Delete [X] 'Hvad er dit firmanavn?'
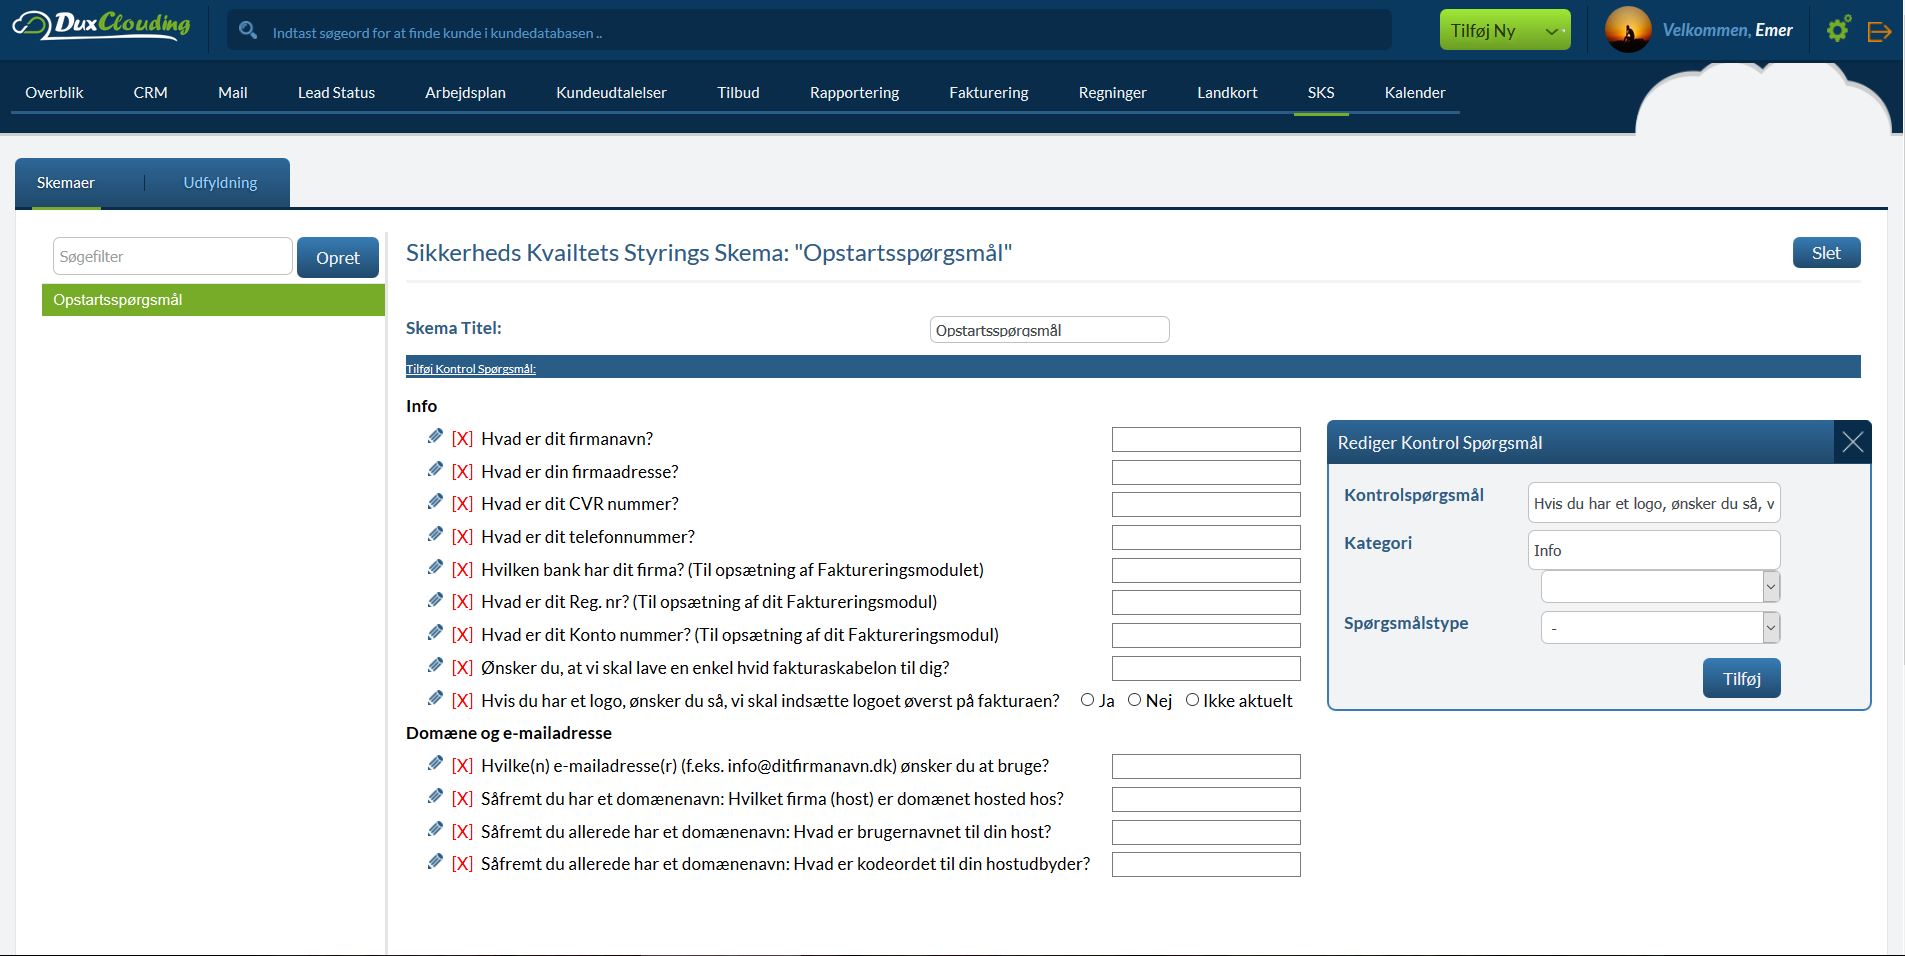Viewport: 1905px width, 956px height. click(462, 439)
